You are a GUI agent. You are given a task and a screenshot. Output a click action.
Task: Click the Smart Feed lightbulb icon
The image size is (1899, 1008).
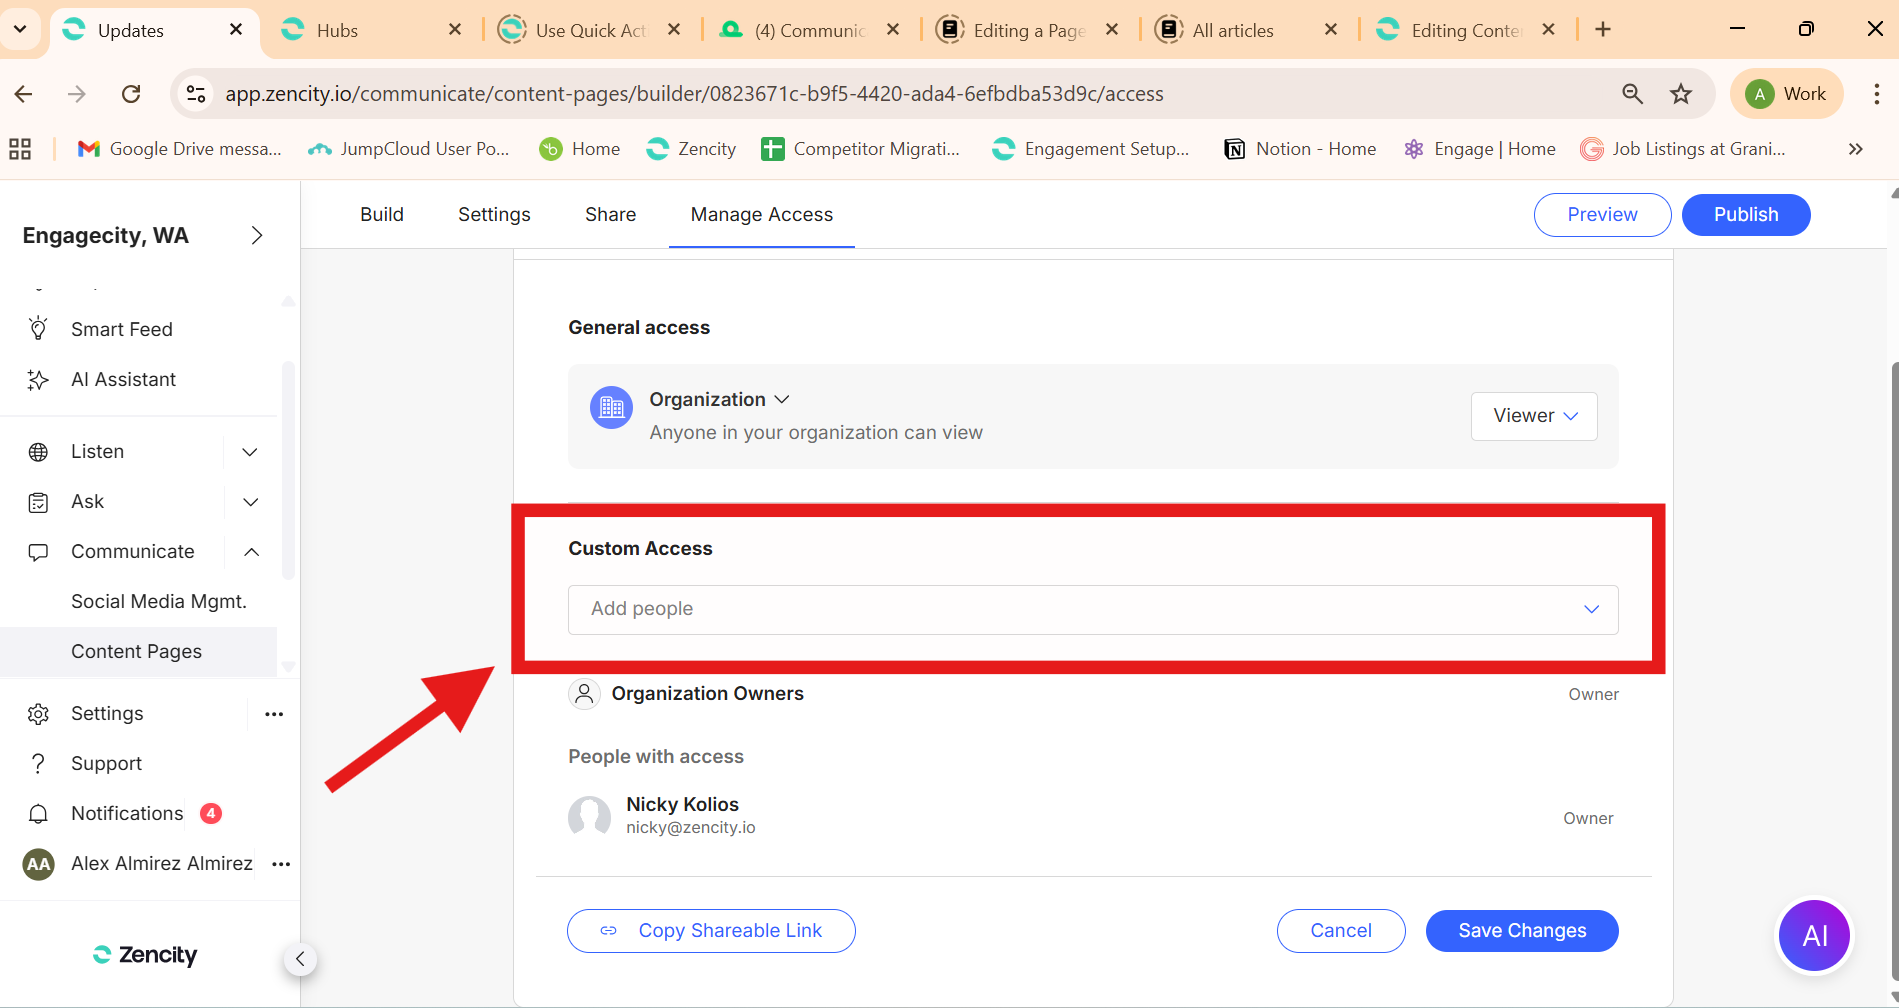(x=38, y=329)
